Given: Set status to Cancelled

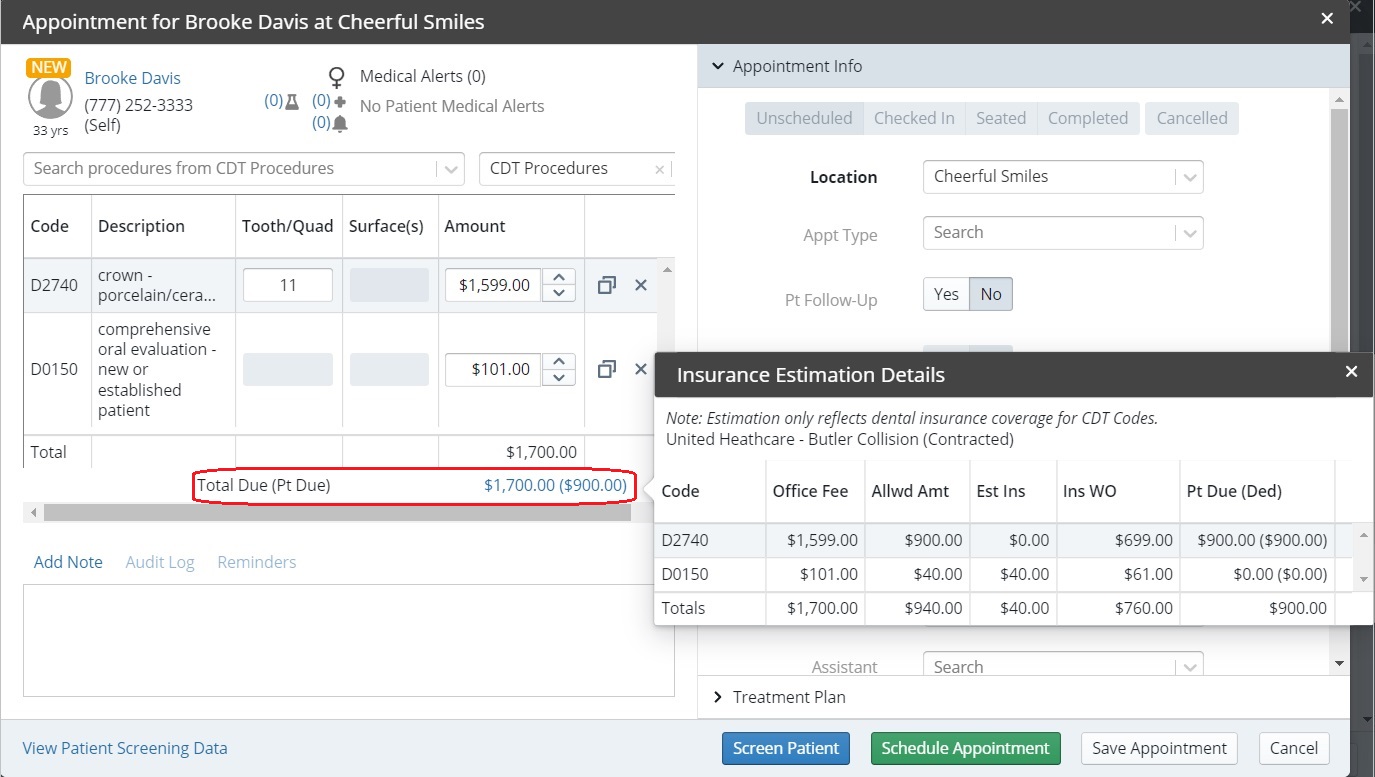Looking at the screenshot, I should 1192,118.
